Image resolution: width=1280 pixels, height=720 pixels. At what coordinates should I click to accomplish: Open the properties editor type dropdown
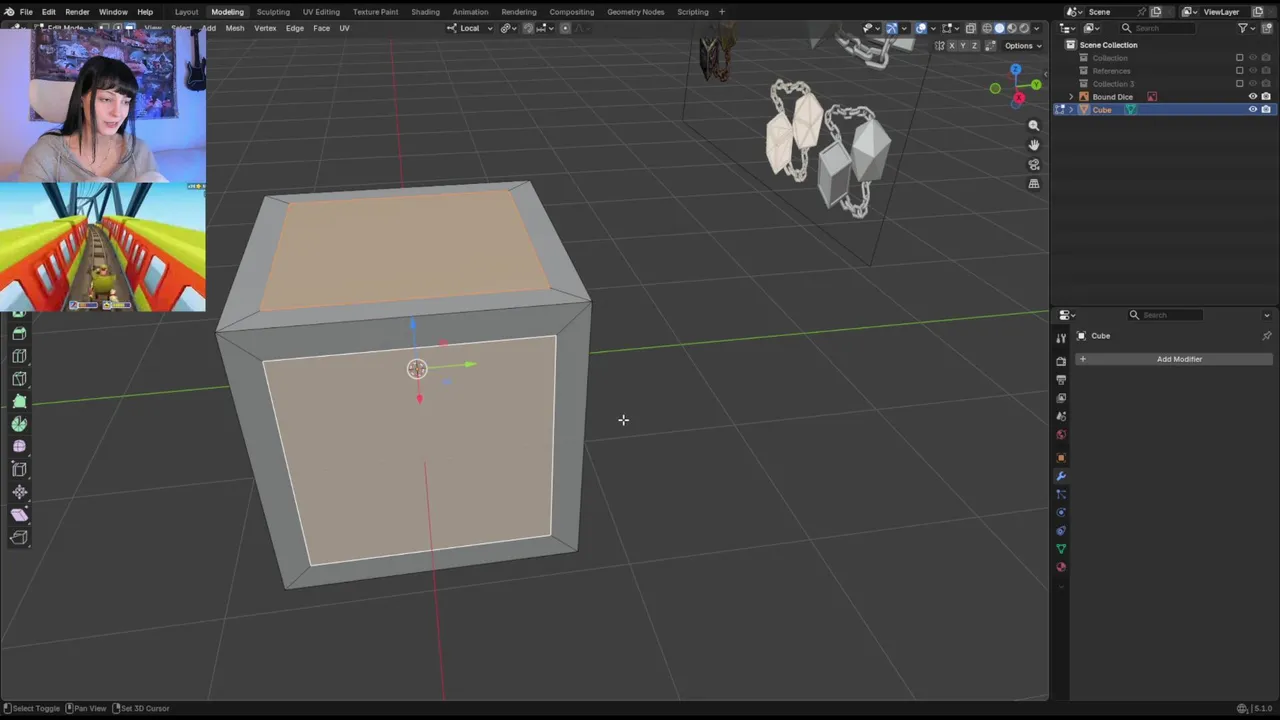click(x=1069, y=315)
